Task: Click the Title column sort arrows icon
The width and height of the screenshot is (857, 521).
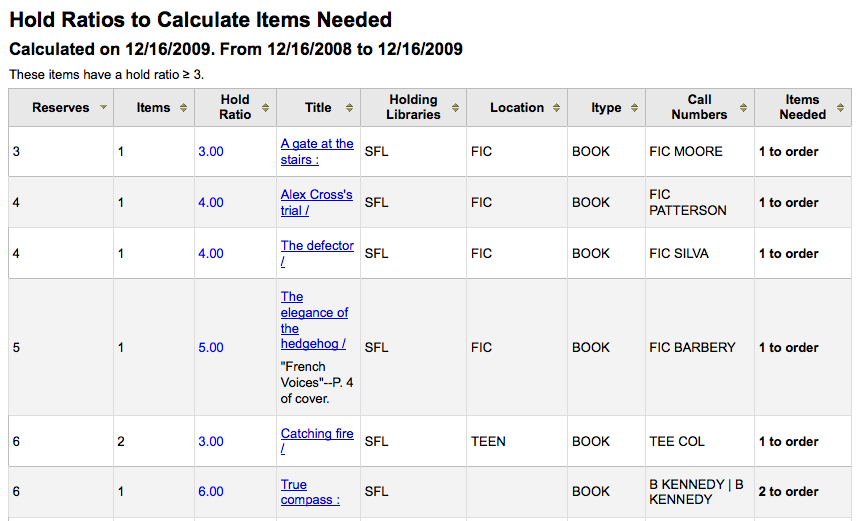Action: [349, 108]
